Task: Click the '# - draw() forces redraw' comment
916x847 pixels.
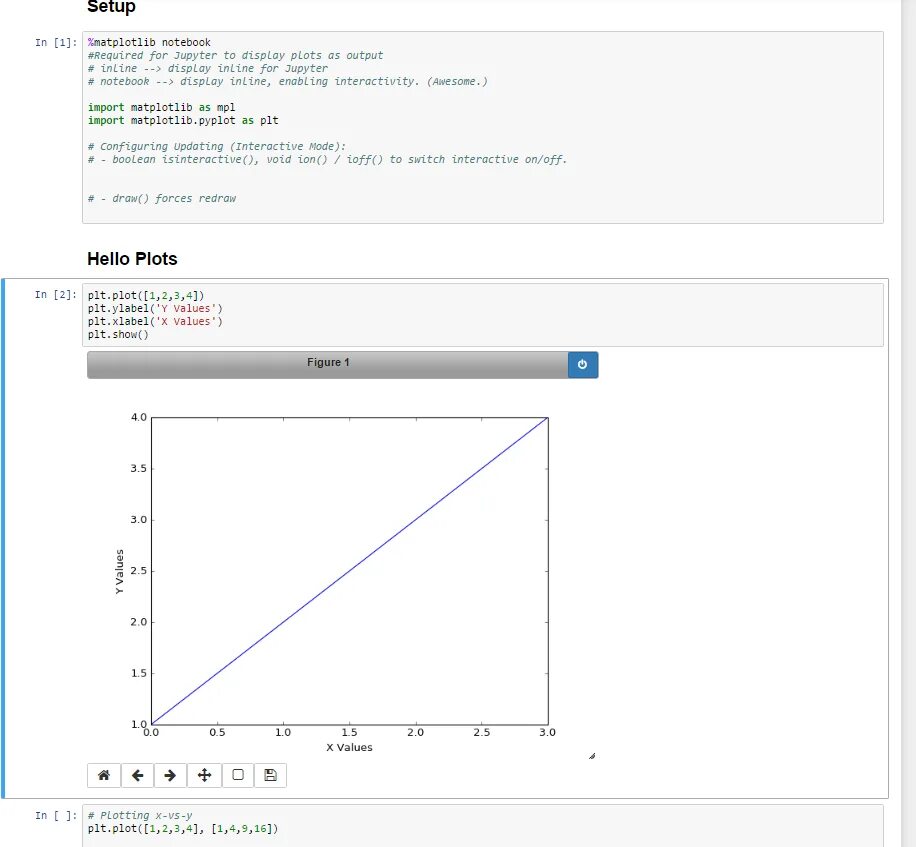Action: click(162, 199)
